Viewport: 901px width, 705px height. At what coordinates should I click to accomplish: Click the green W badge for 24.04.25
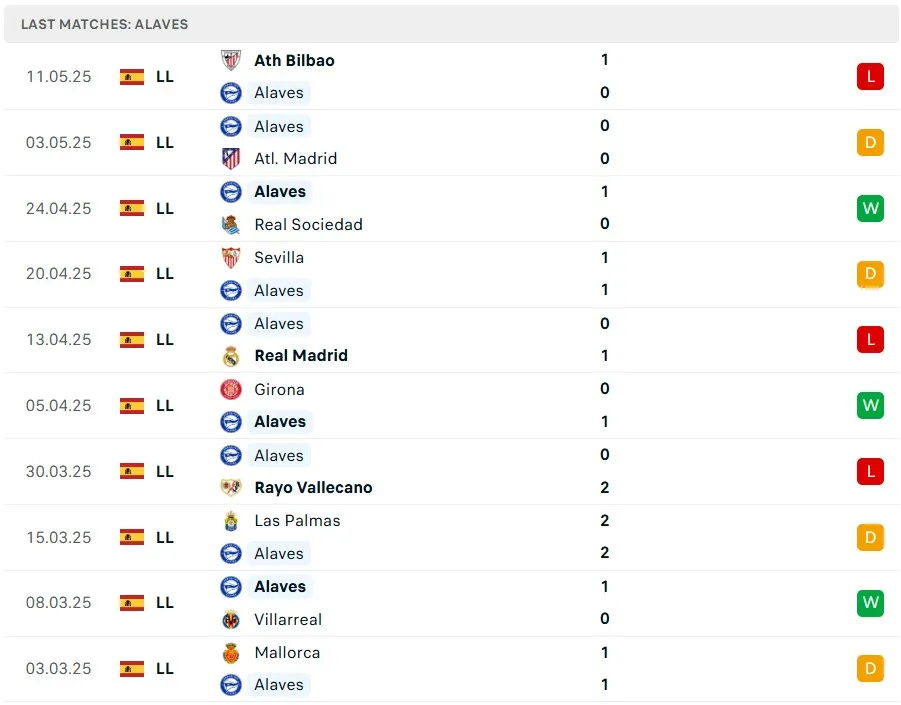coord(870,208)
